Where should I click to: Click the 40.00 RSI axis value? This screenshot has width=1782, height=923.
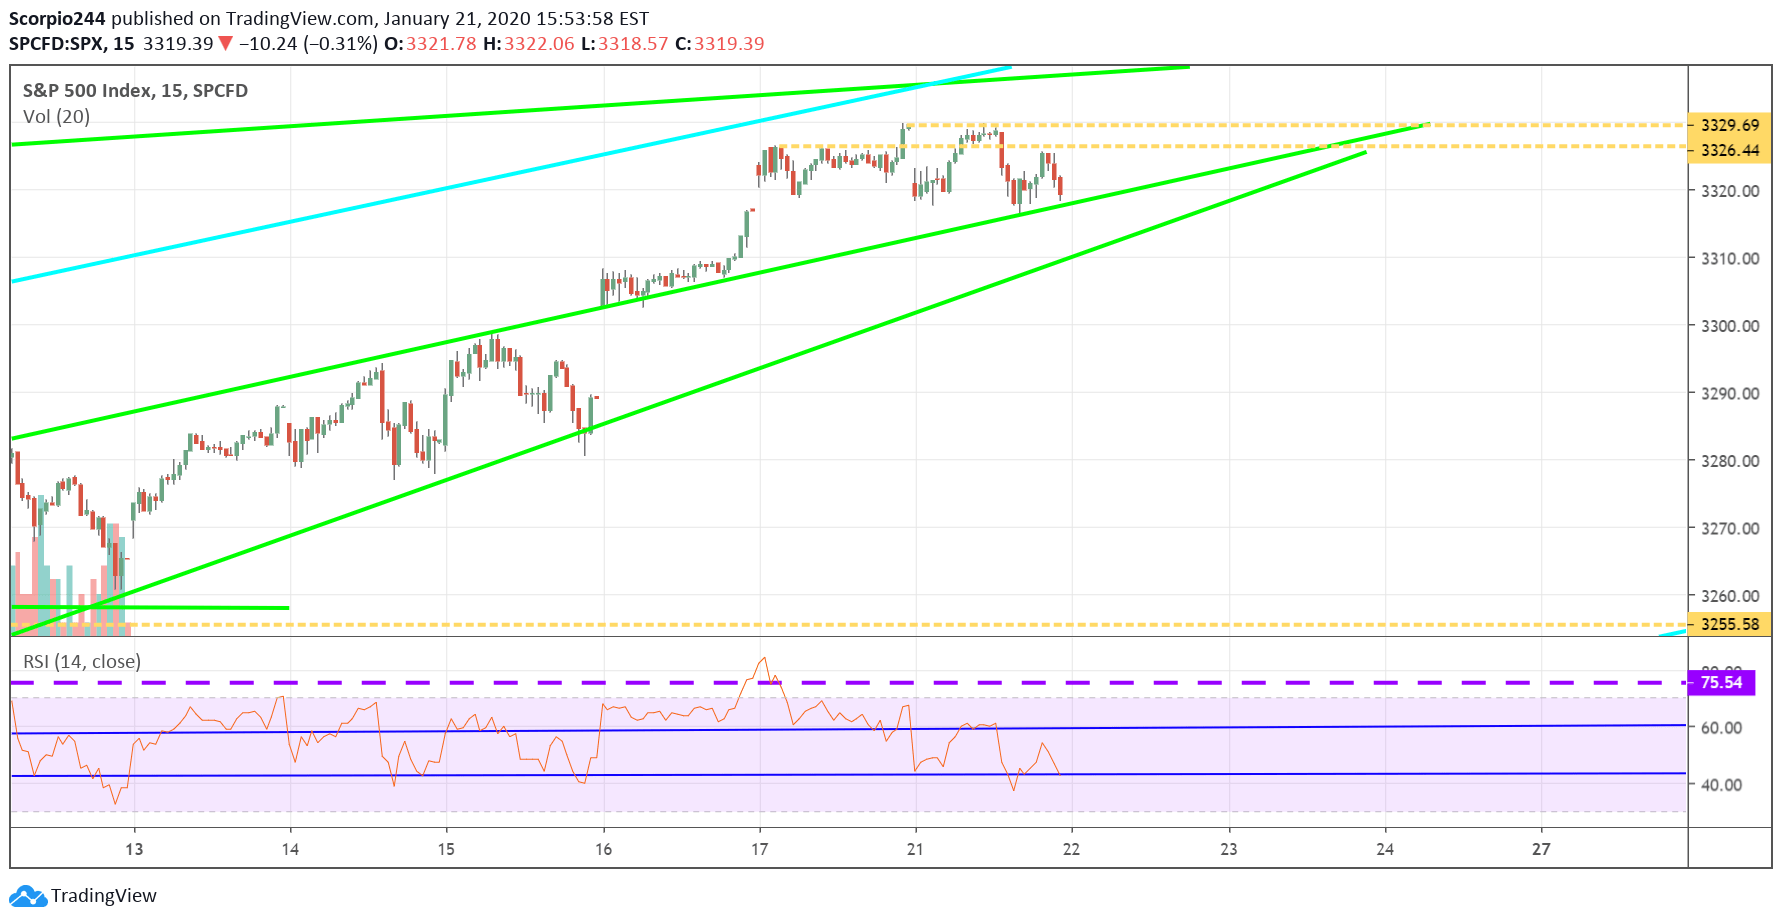(x=1722, y=785)
